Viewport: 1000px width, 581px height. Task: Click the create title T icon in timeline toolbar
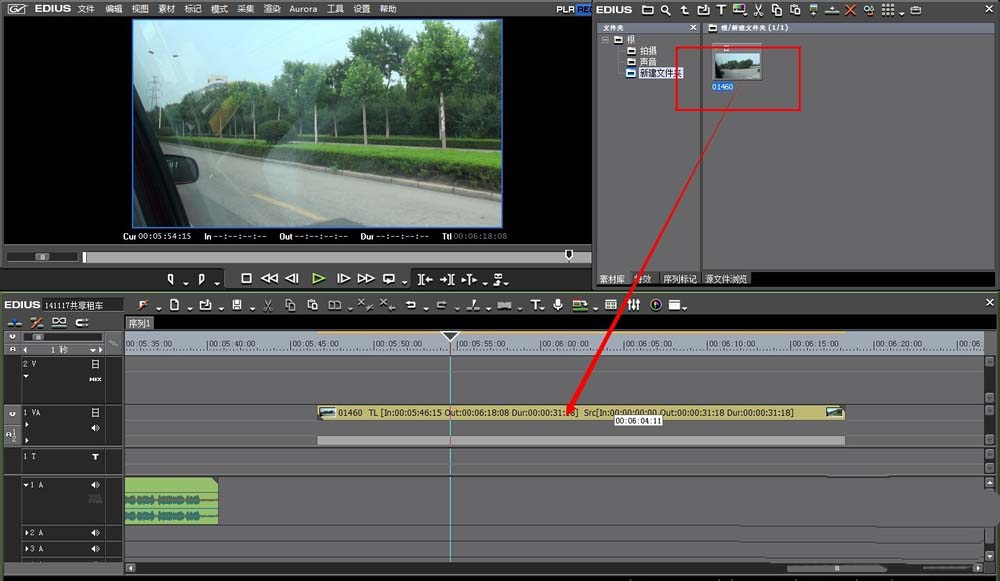535,305
